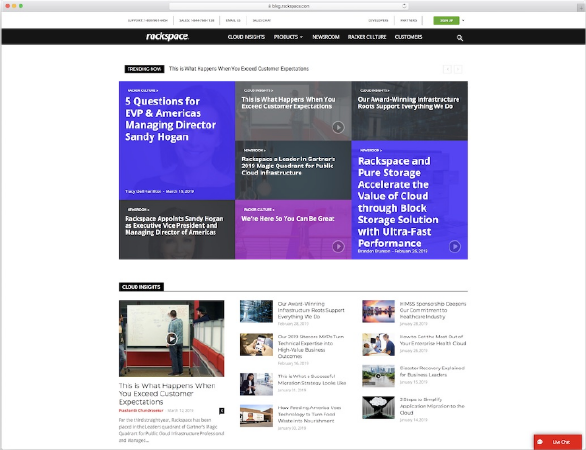
Task: Open the search magnifier icon
Action: pos(460,38)
